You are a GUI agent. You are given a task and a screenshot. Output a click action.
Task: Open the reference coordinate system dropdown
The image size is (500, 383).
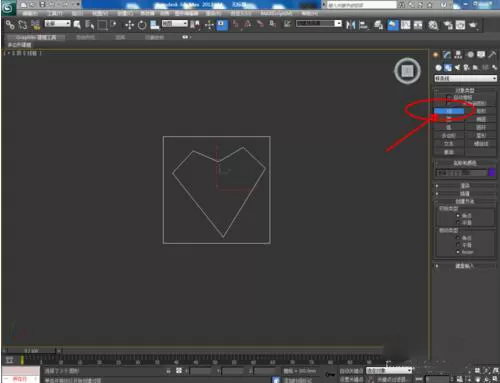175,24
